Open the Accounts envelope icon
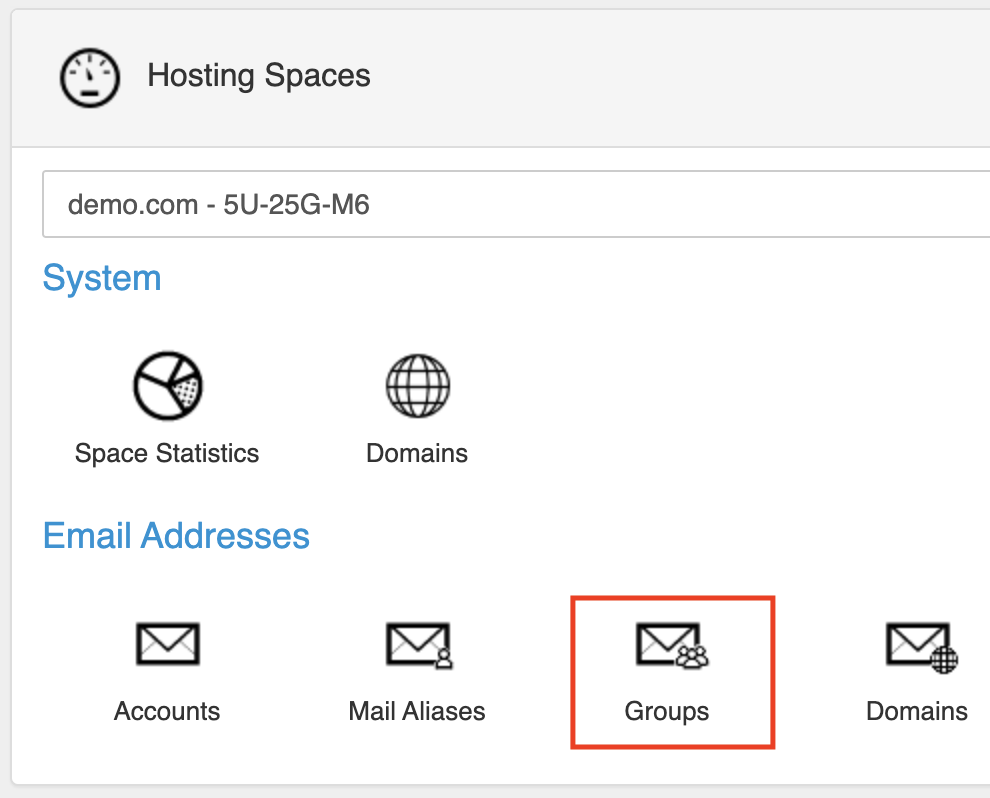Screen dimensions: 990x798 pos(168,644)
